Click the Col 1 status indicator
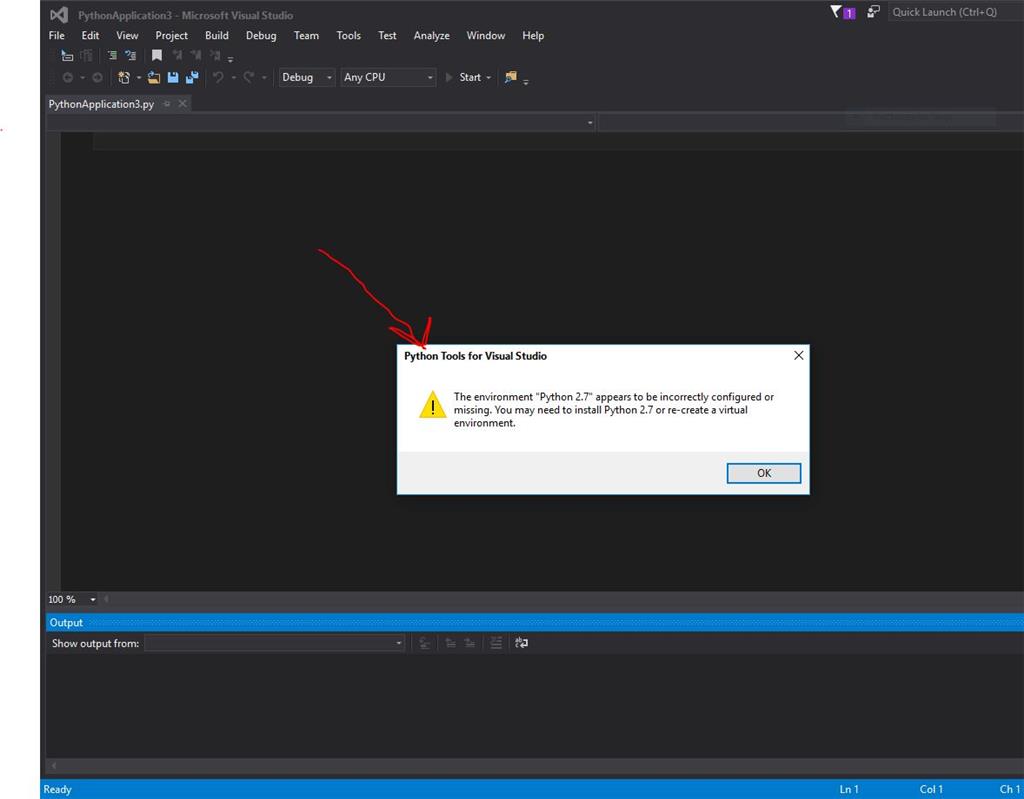Screen dimensions: 1024x799 931,789
